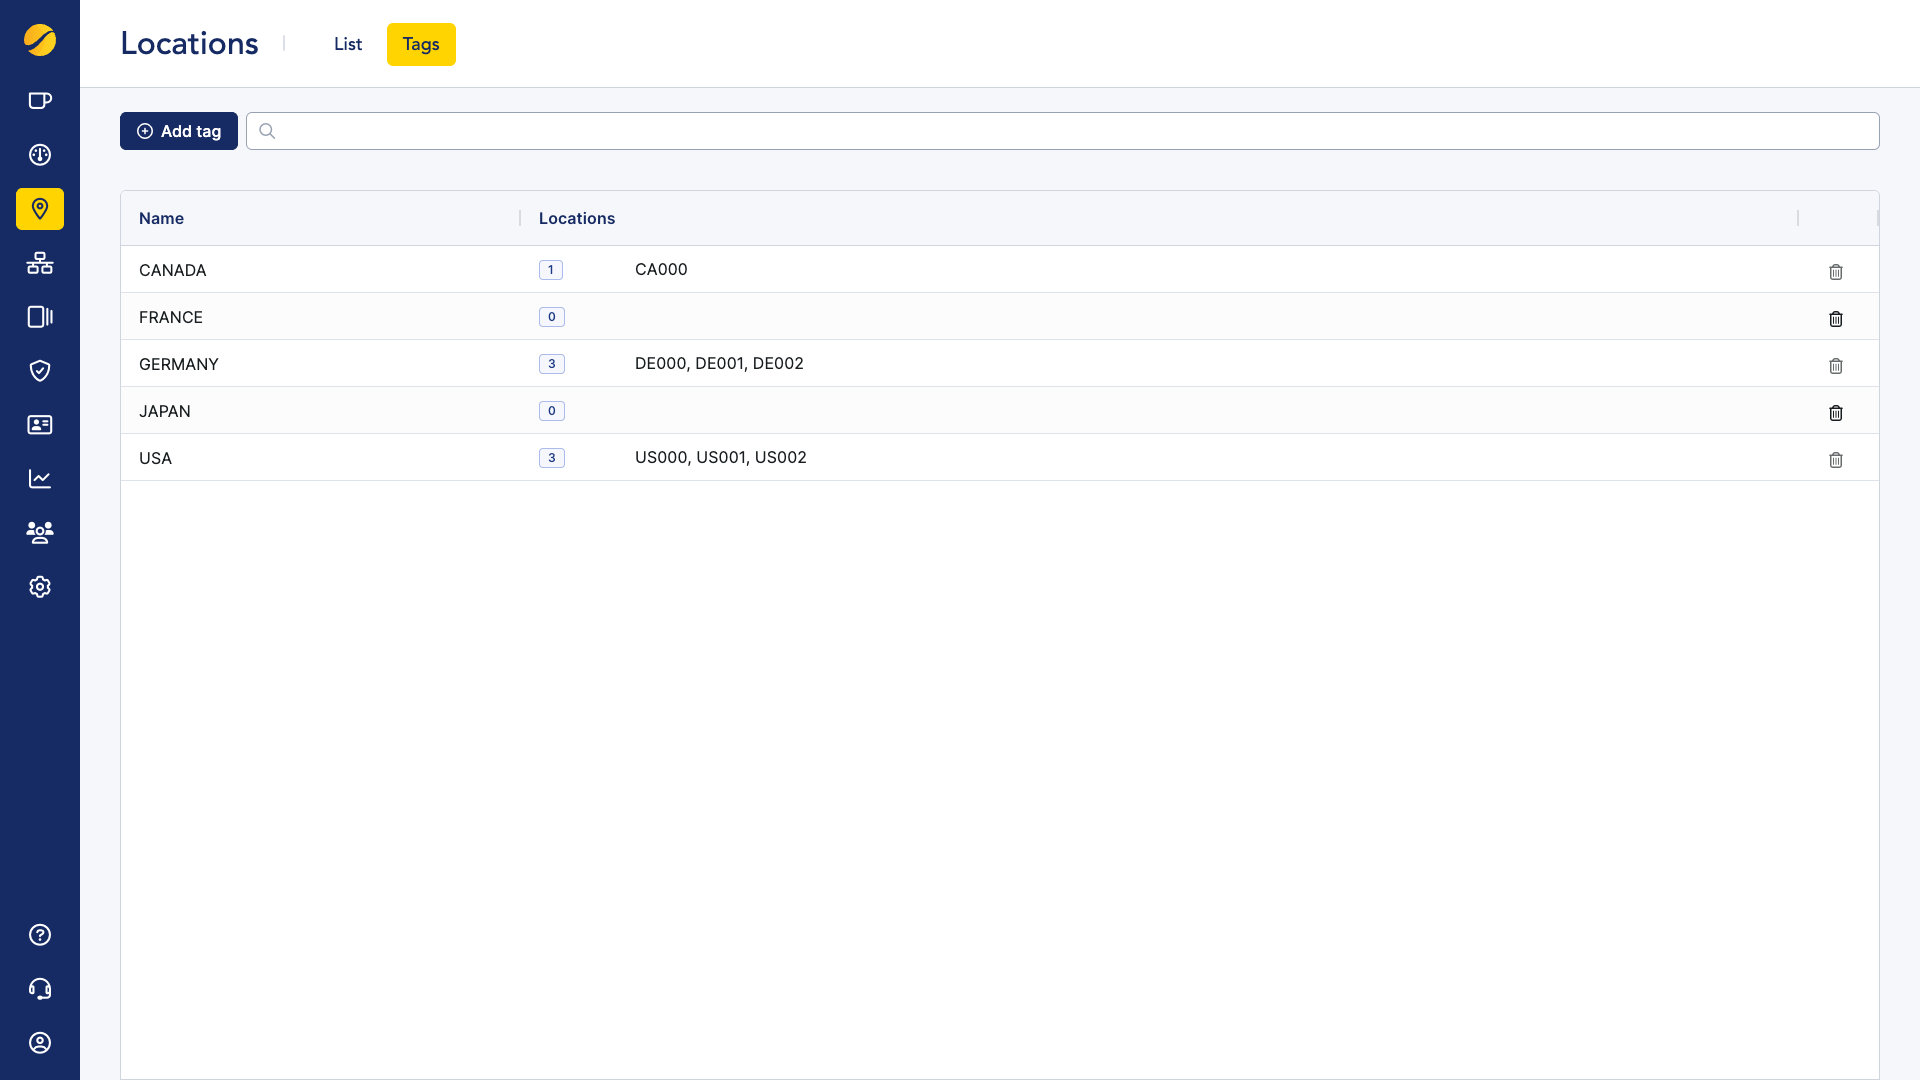
Task: Open the security shield icon
Action: click(40, 371)
